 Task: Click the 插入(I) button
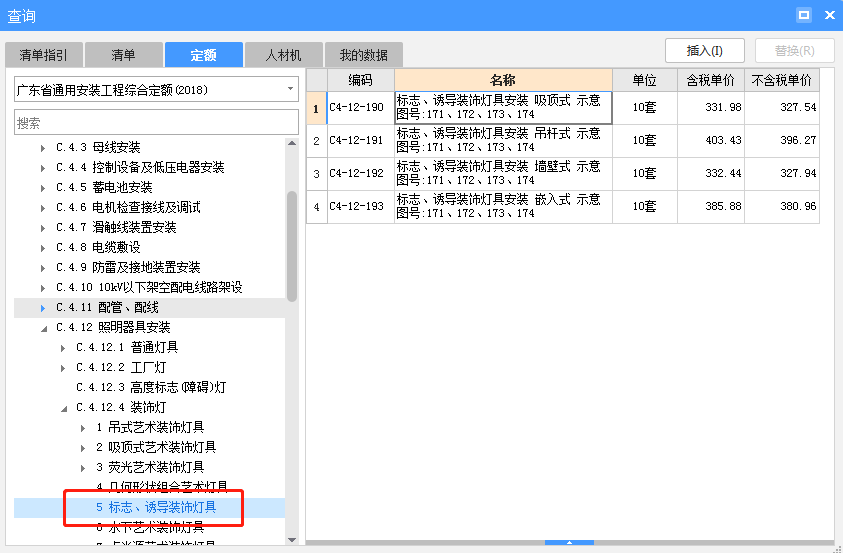pos(704,51)
